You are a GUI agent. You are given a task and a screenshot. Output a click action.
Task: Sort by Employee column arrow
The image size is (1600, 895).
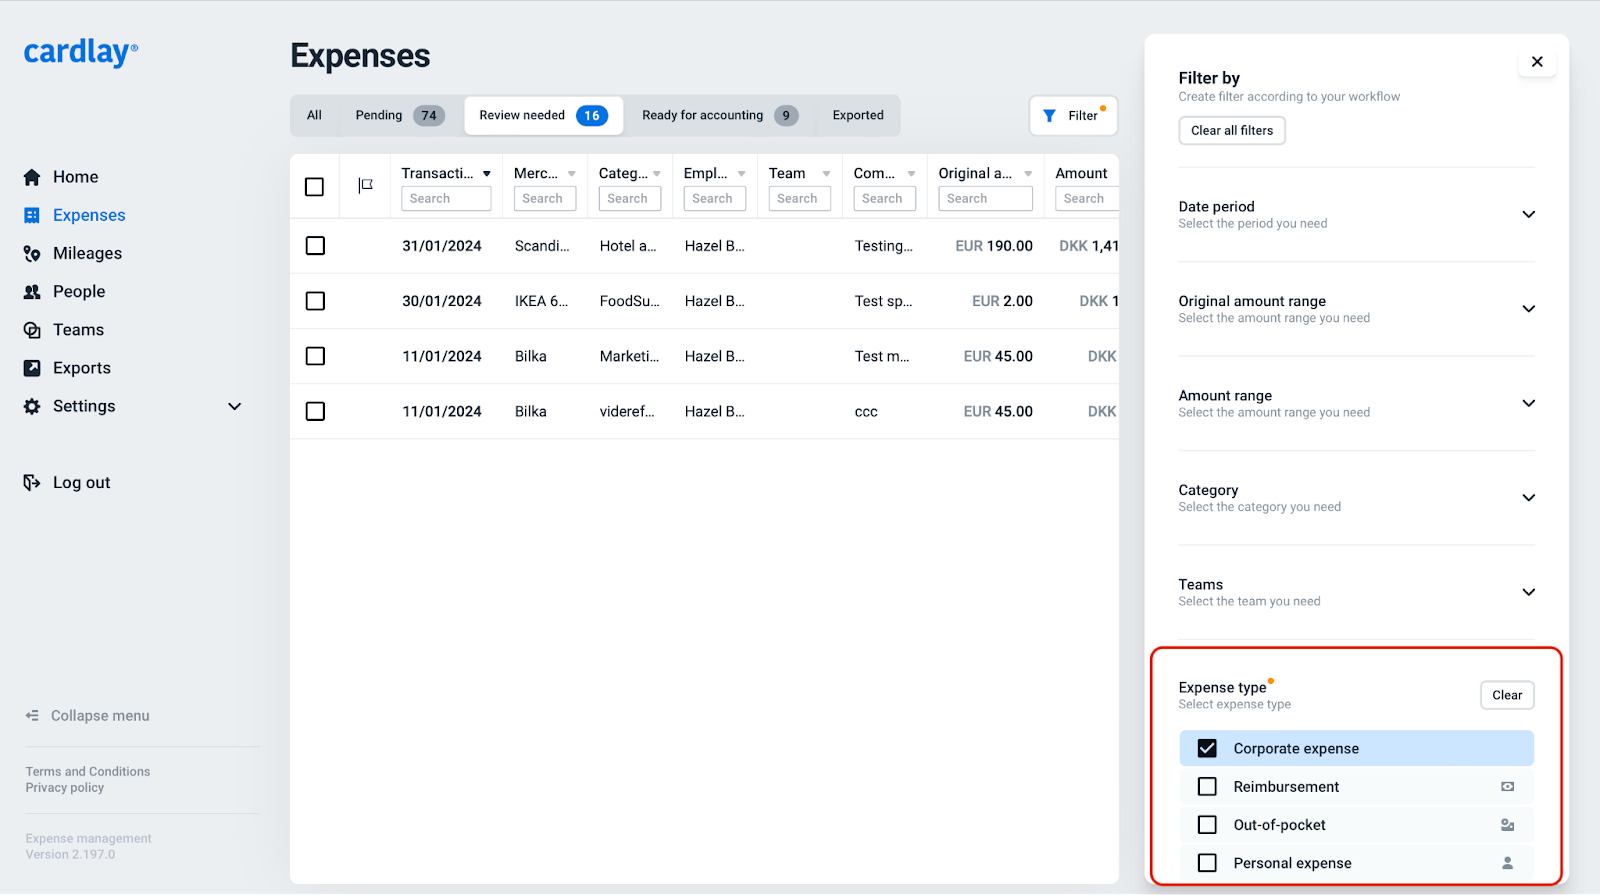pyautogui.click(x=742, y=174)
